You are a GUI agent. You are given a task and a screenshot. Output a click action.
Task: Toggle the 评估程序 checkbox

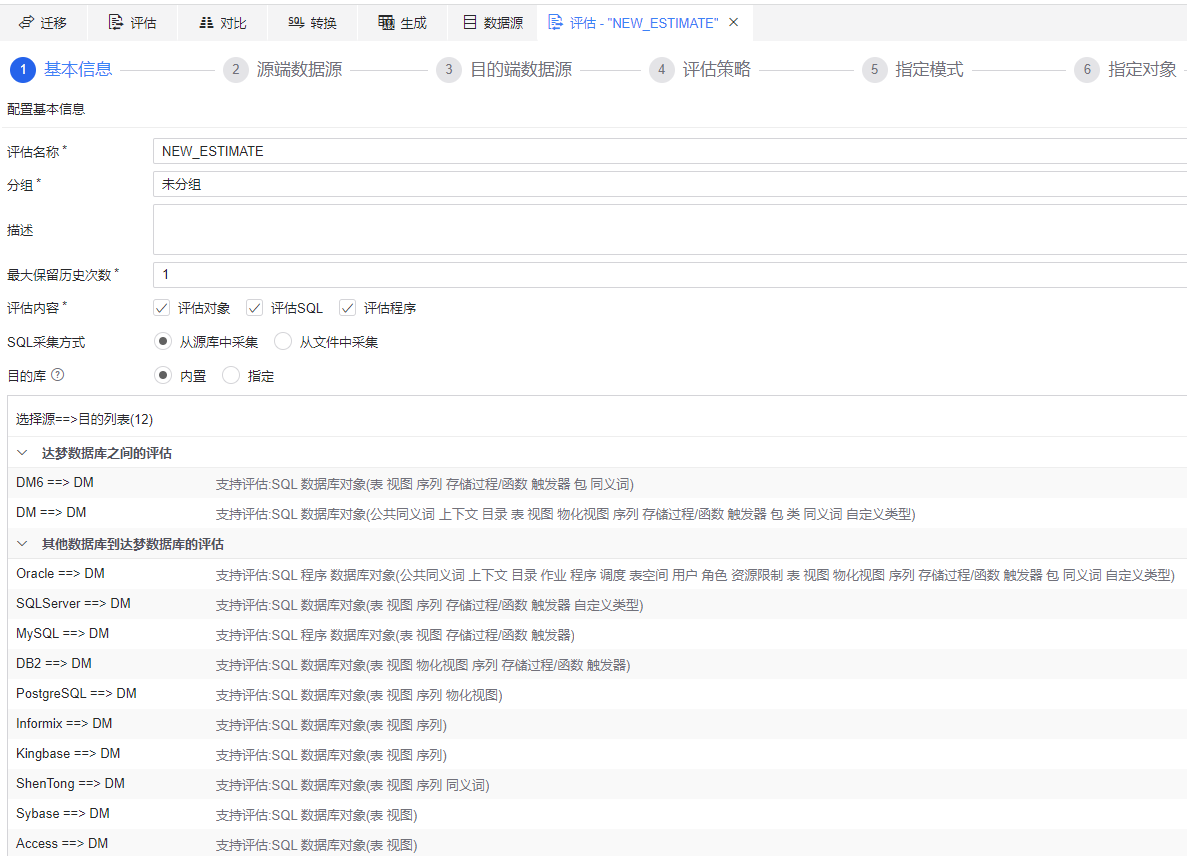(x=347, y=307)
